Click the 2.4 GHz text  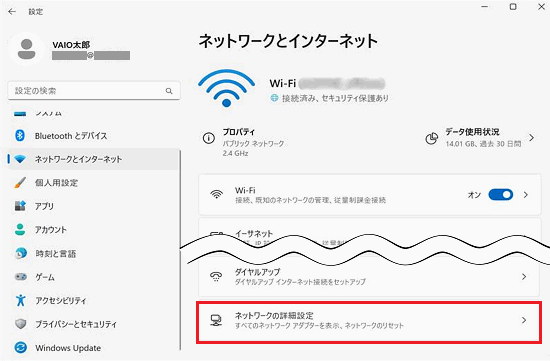(235, 153)
